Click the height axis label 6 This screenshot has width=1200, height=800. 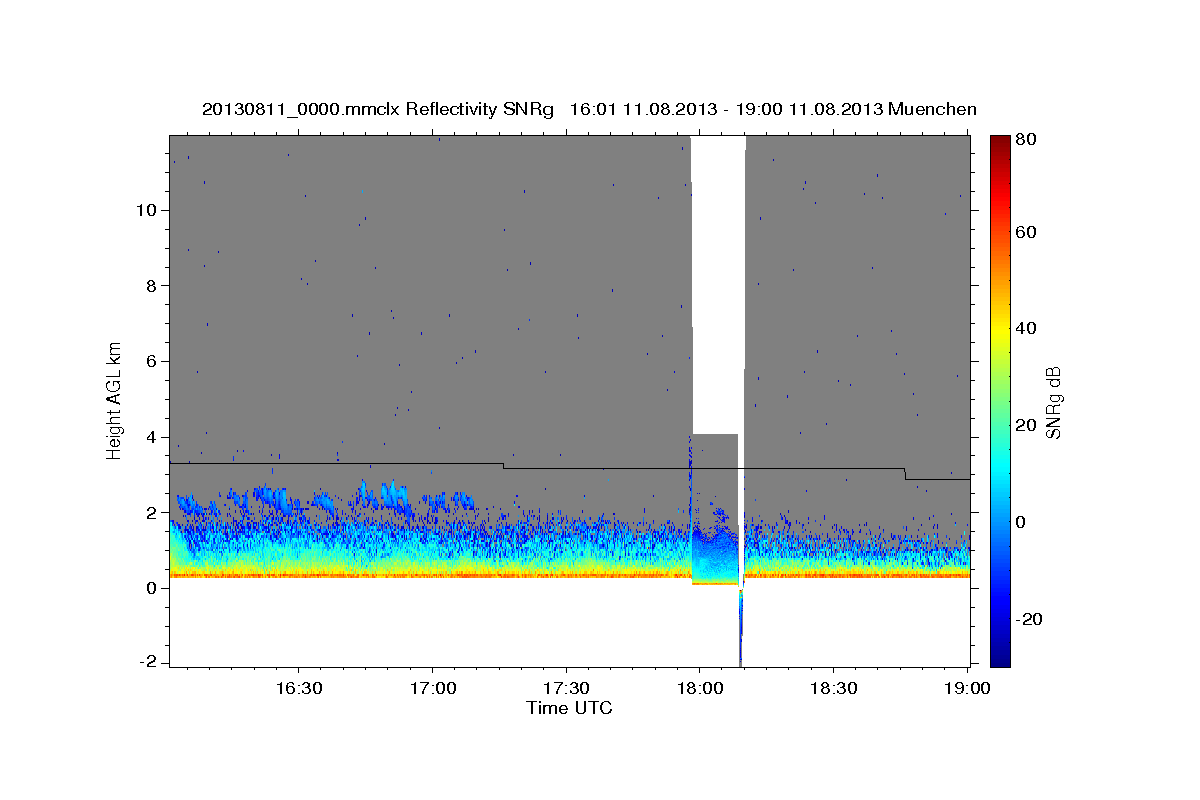click(x=152, y=361)
